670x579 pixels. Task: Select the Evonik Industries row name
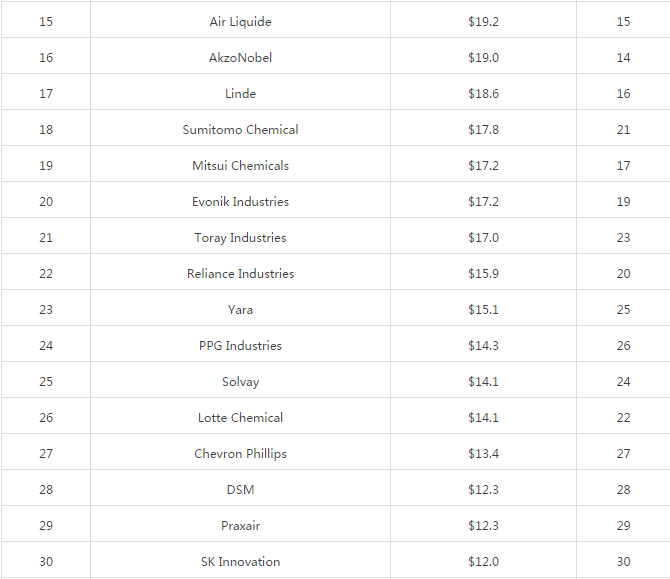(x=240, y=202)
